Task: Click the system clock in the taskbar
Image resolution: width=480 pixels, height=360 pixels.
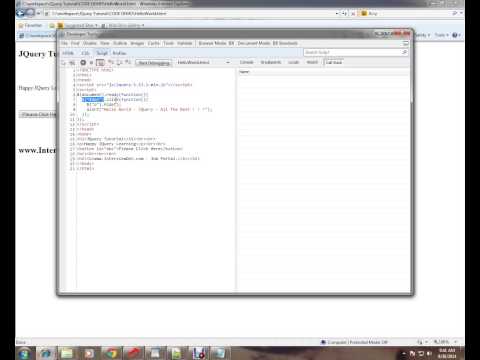Action: (x=447, y=353)
